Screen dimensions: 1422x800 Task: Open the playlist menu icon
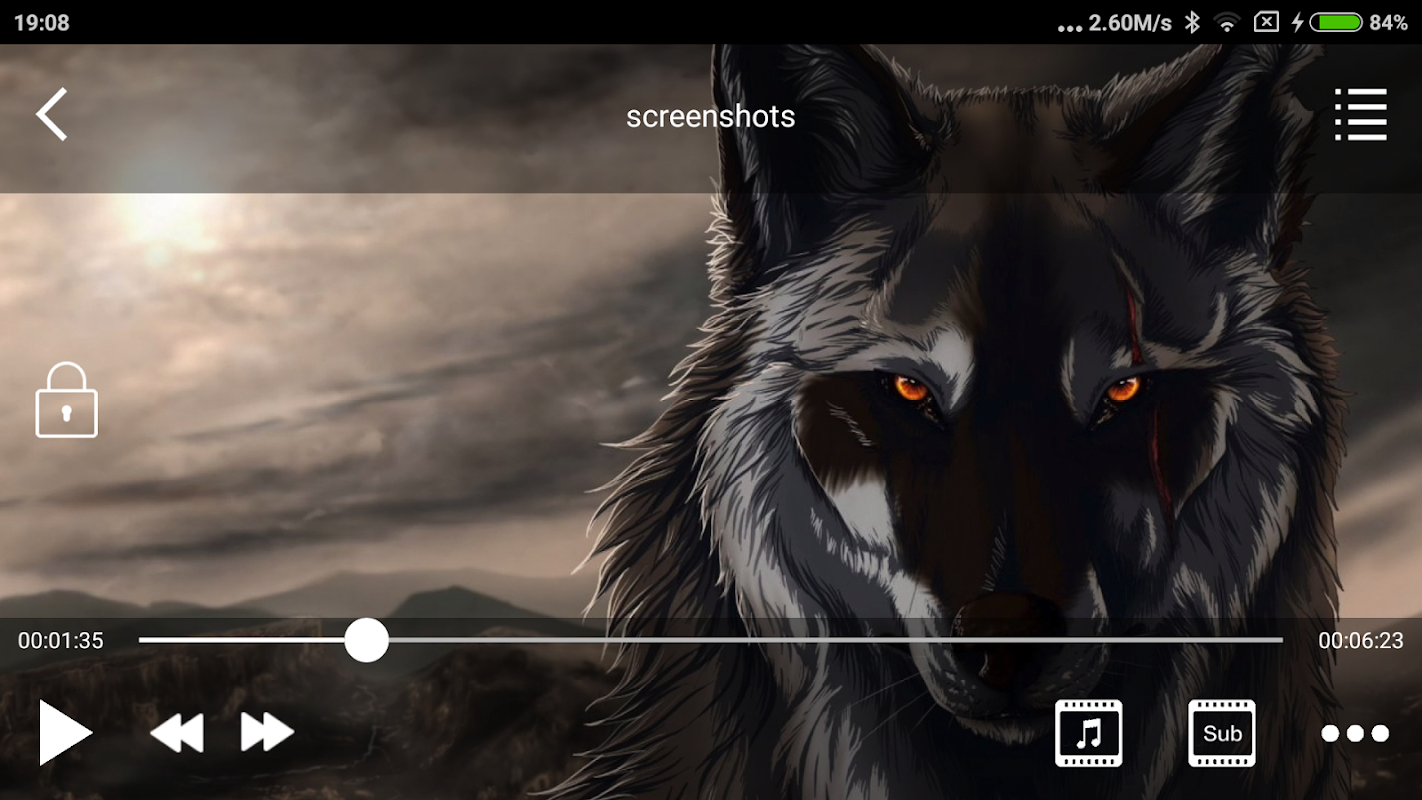[1361, 114]
